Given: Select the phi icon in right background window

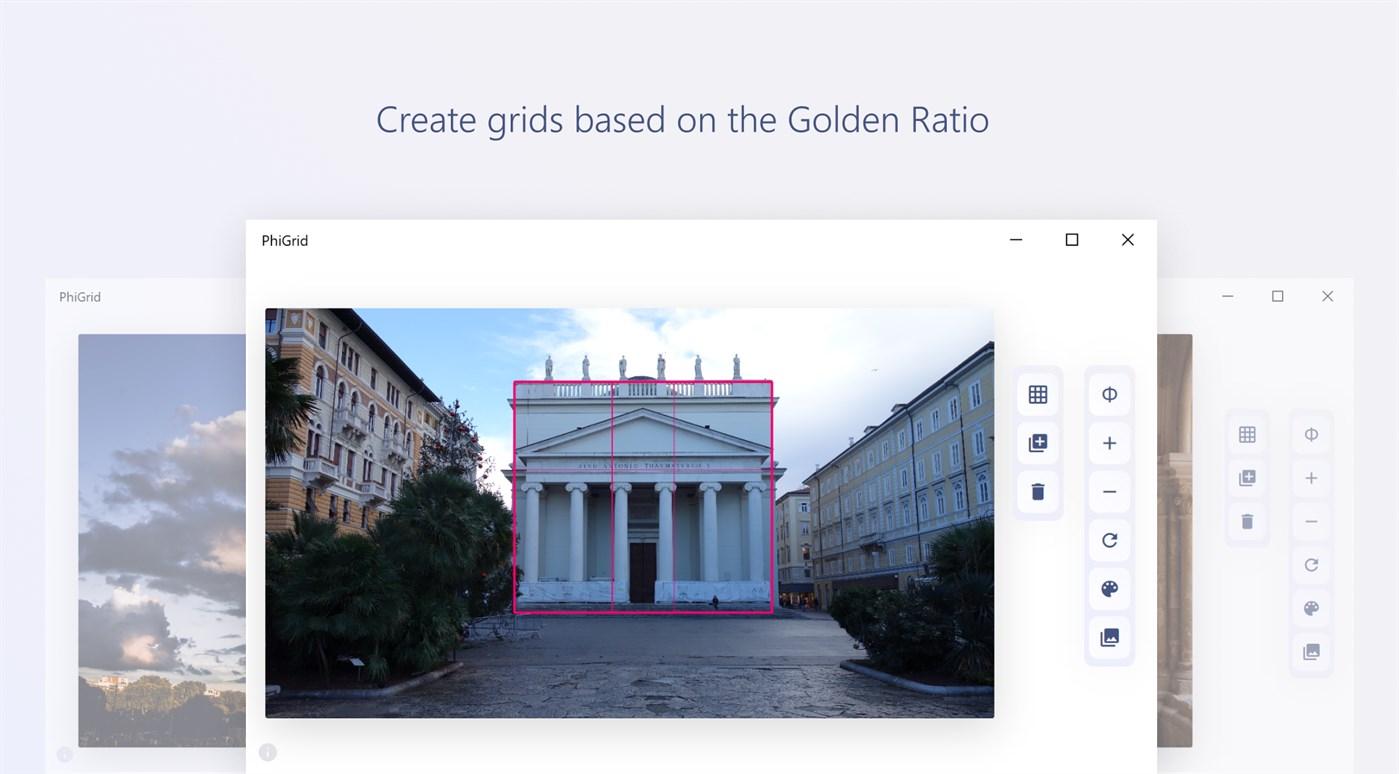Looking at the screenshot, I should 1311,433.
